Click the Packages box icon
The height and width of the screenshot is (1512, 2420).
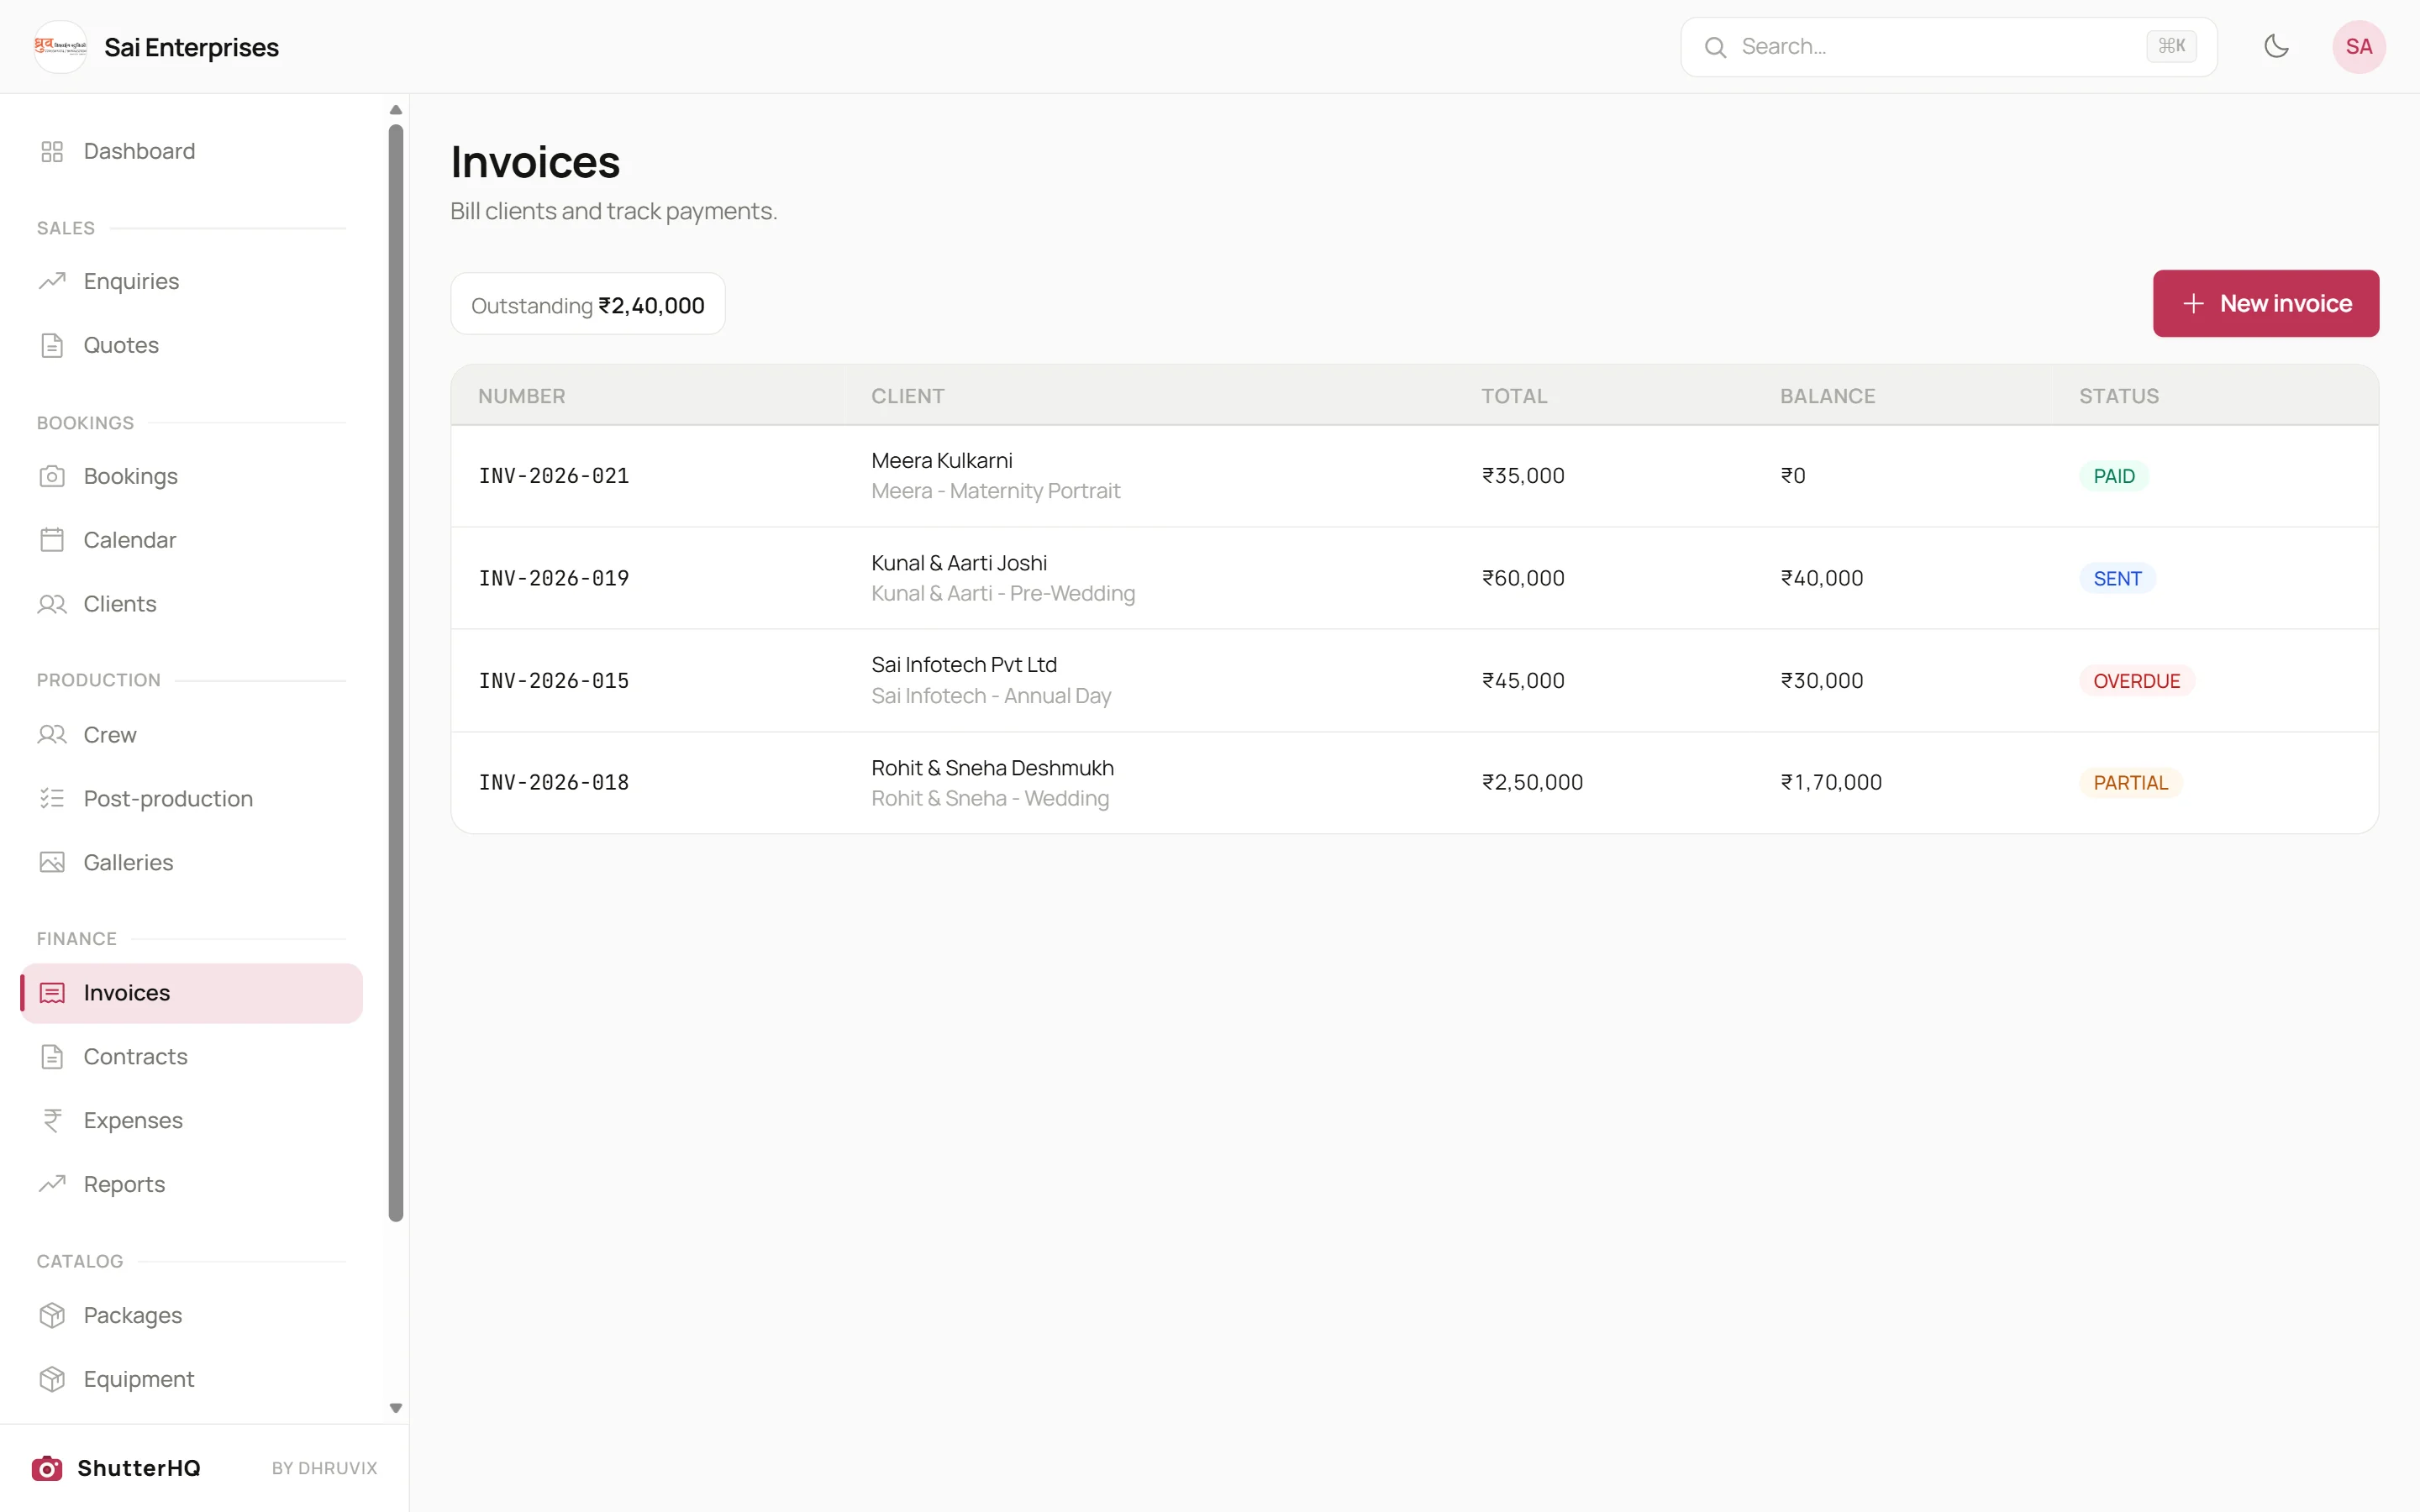coord(52,1315)
